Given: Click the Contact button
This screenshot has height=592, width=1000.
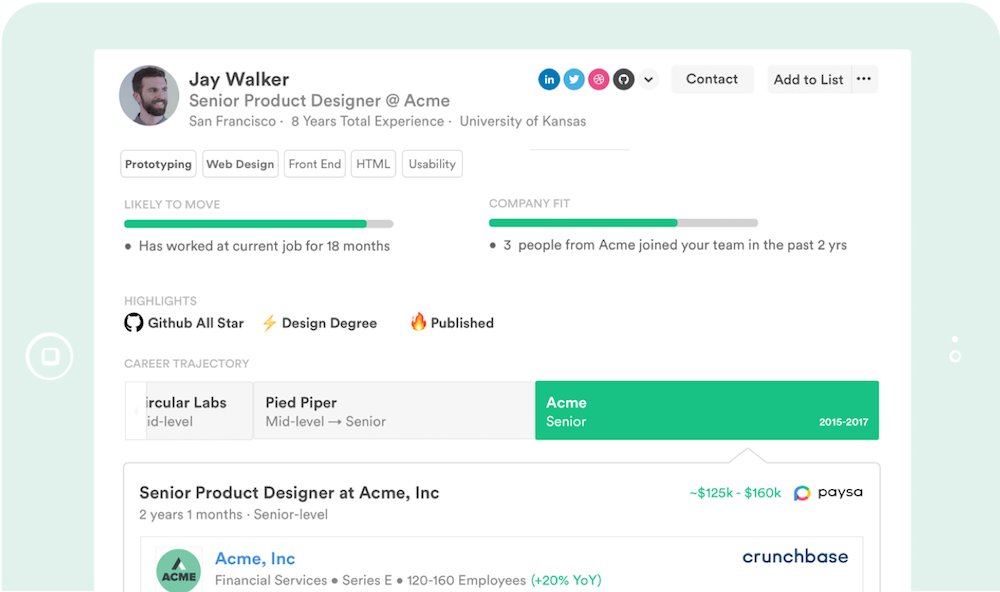Looking at the screenshot, I should (712, 79).
